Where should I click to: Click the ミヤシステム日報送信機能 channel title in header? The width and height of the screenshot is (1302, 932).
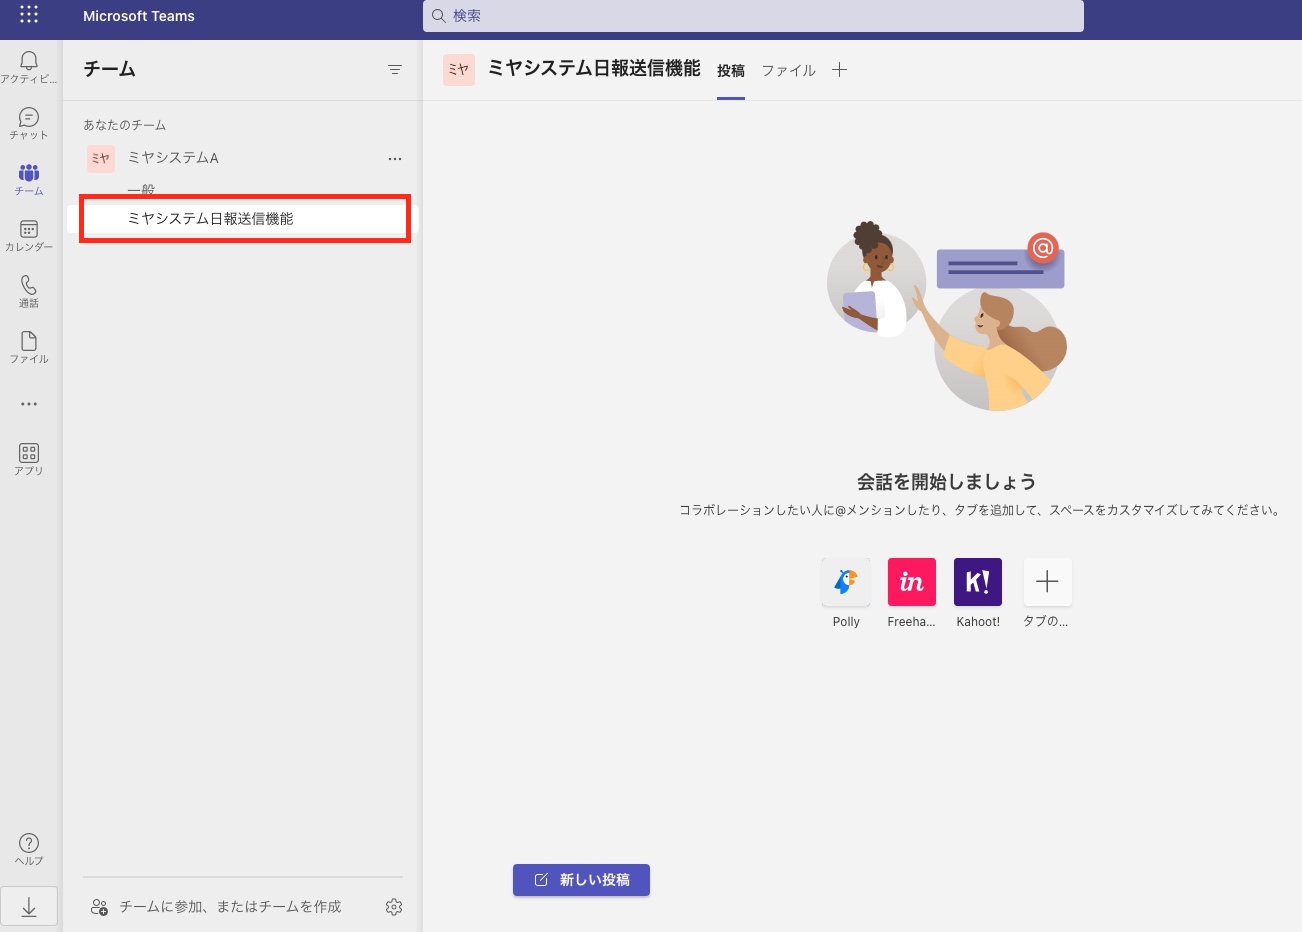click(x=594, y=68)
